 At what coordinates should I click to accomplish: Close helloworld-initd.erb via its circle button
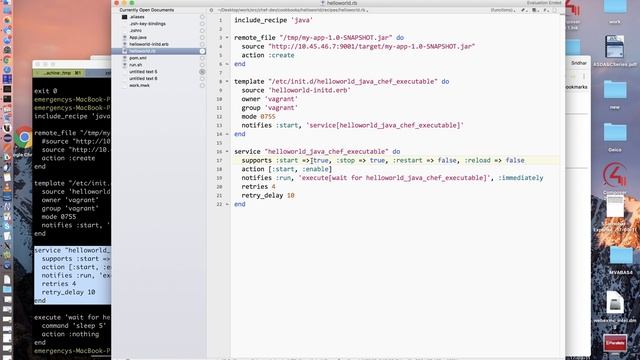point(202,44)
